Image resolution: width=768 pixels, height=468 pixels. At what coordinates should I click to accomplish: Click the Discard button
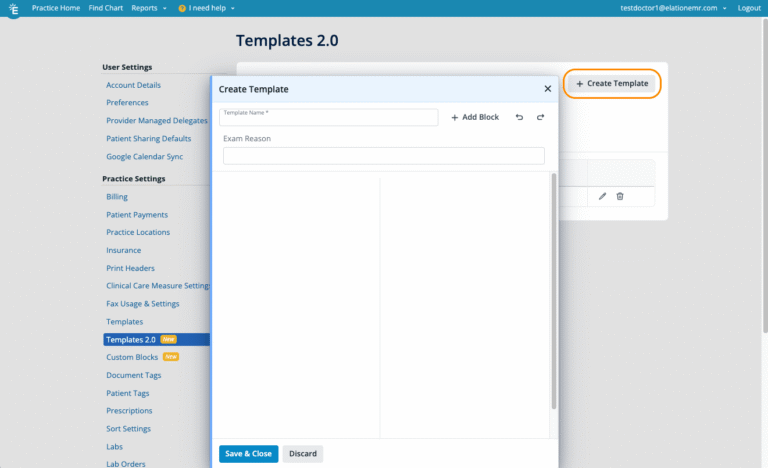point(303,454)
